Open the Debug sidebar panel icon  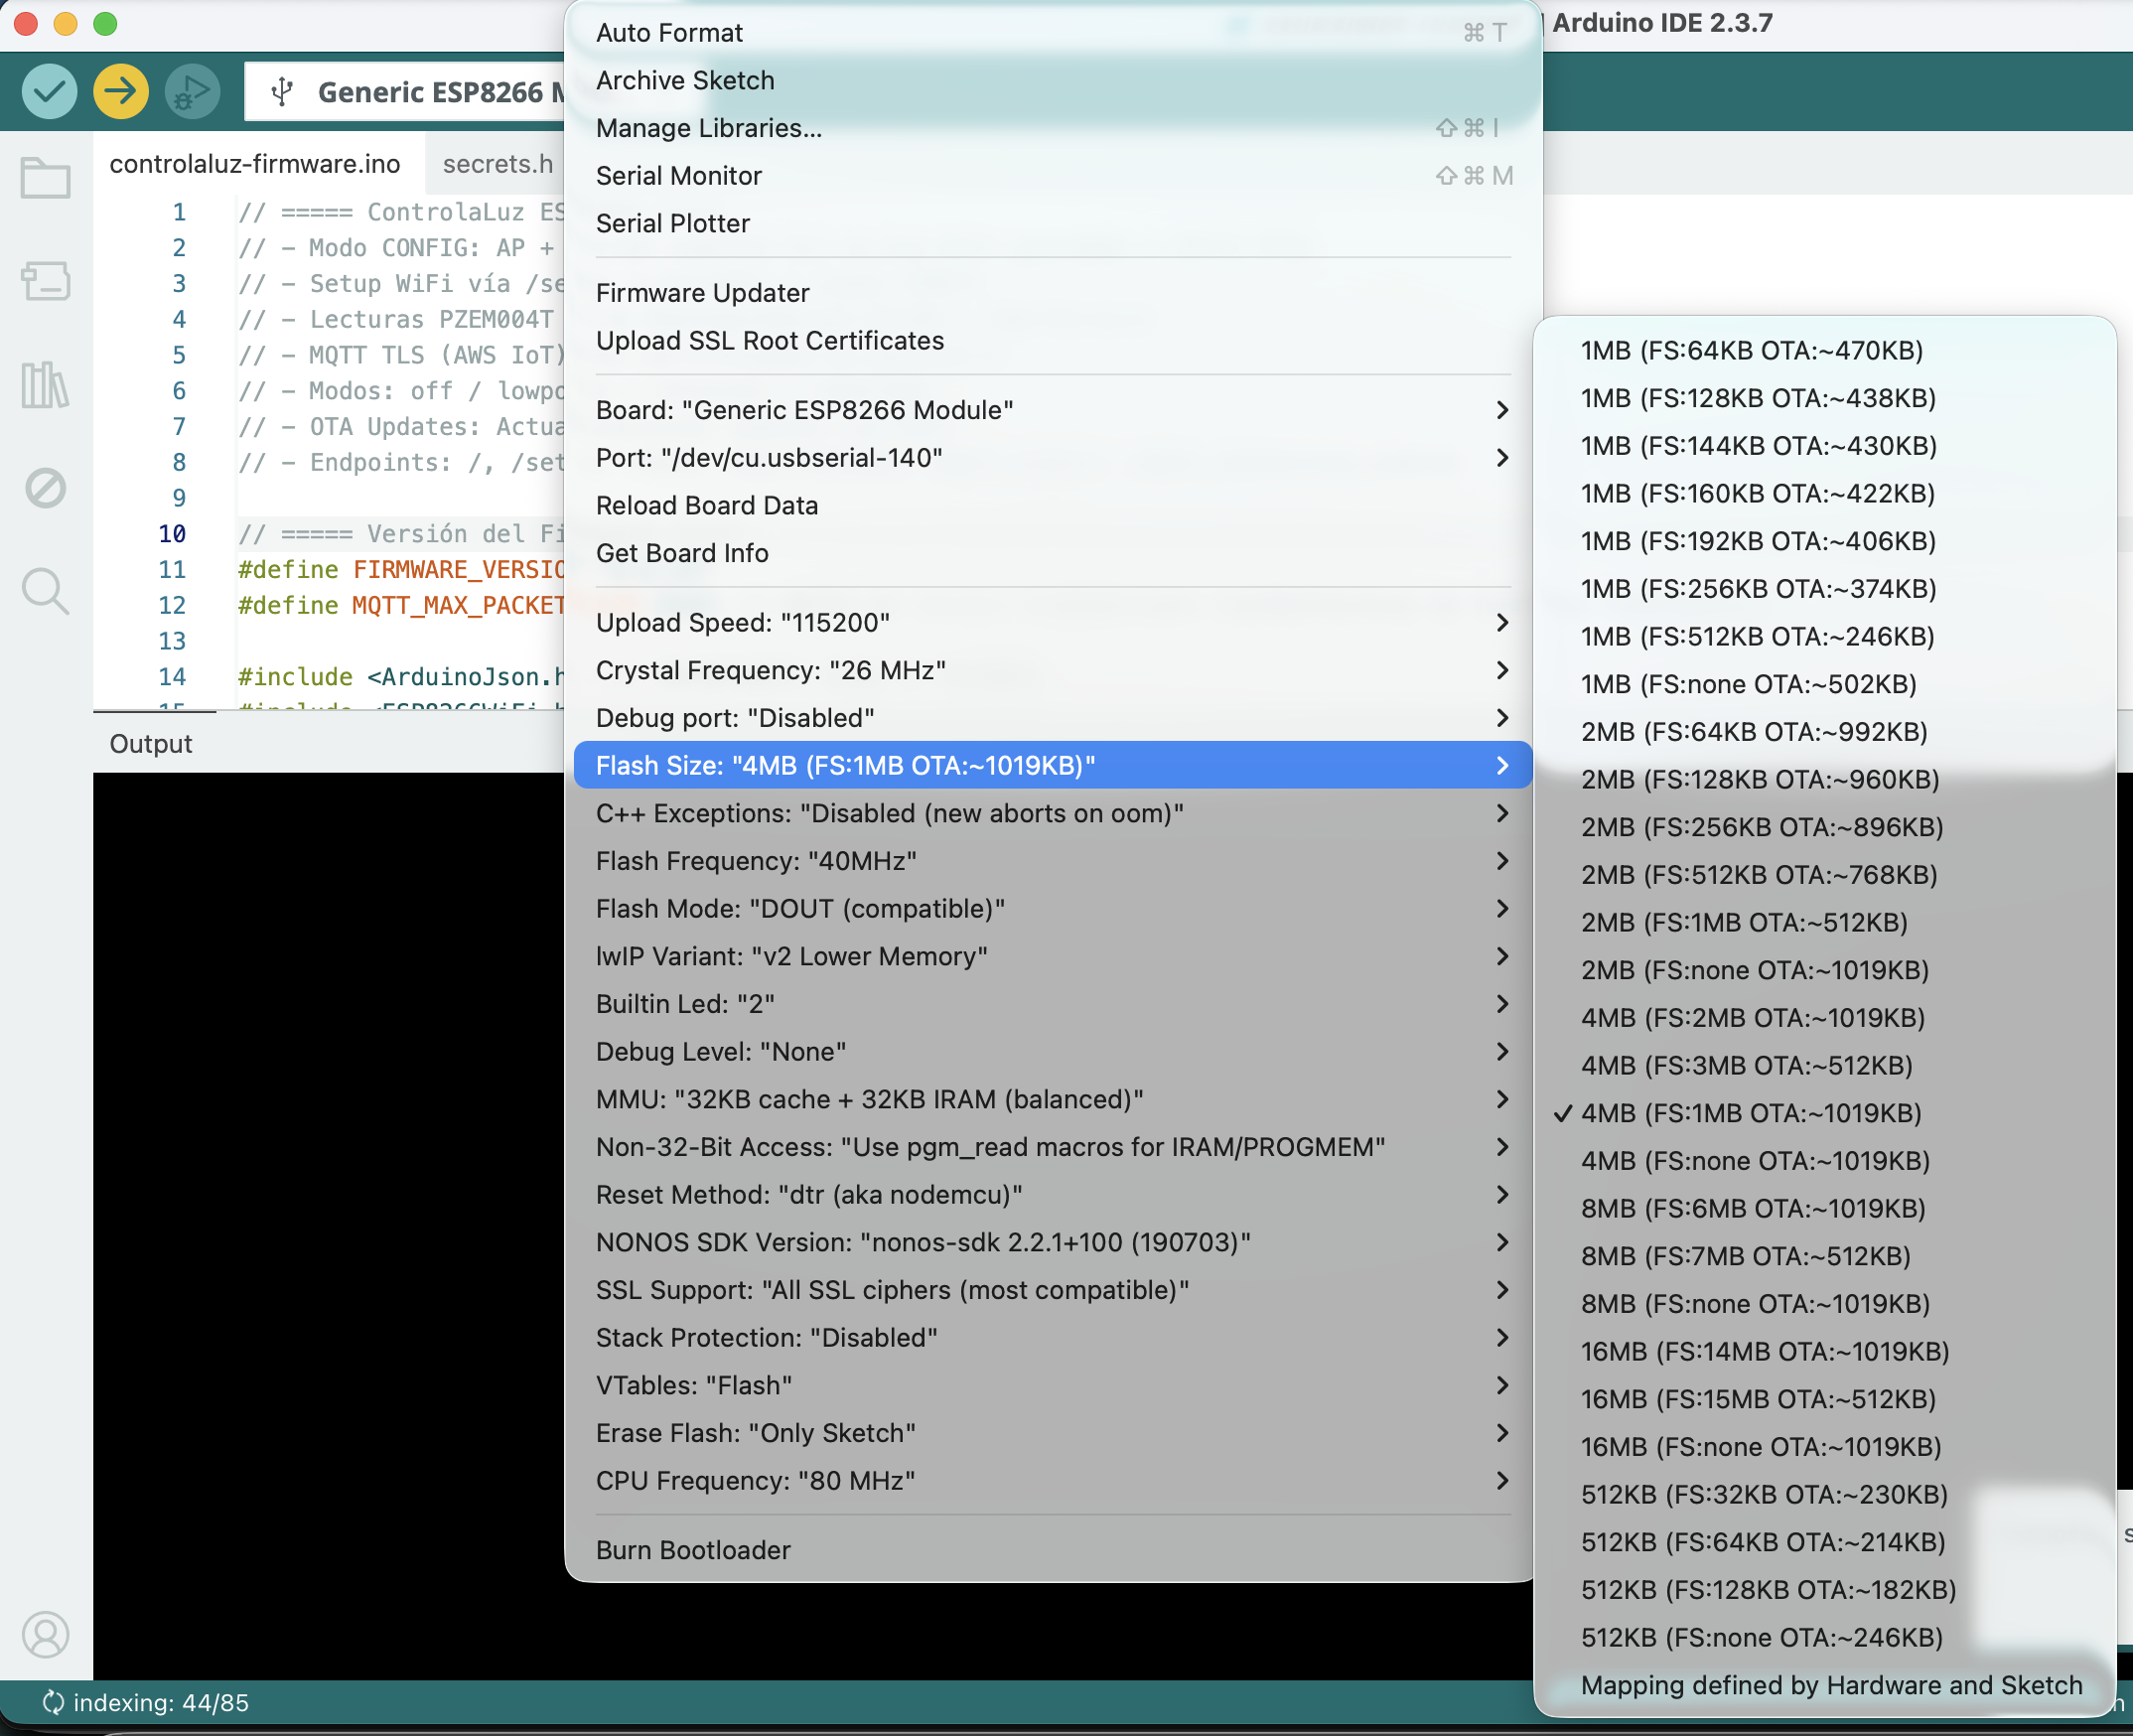coord(45,488)
